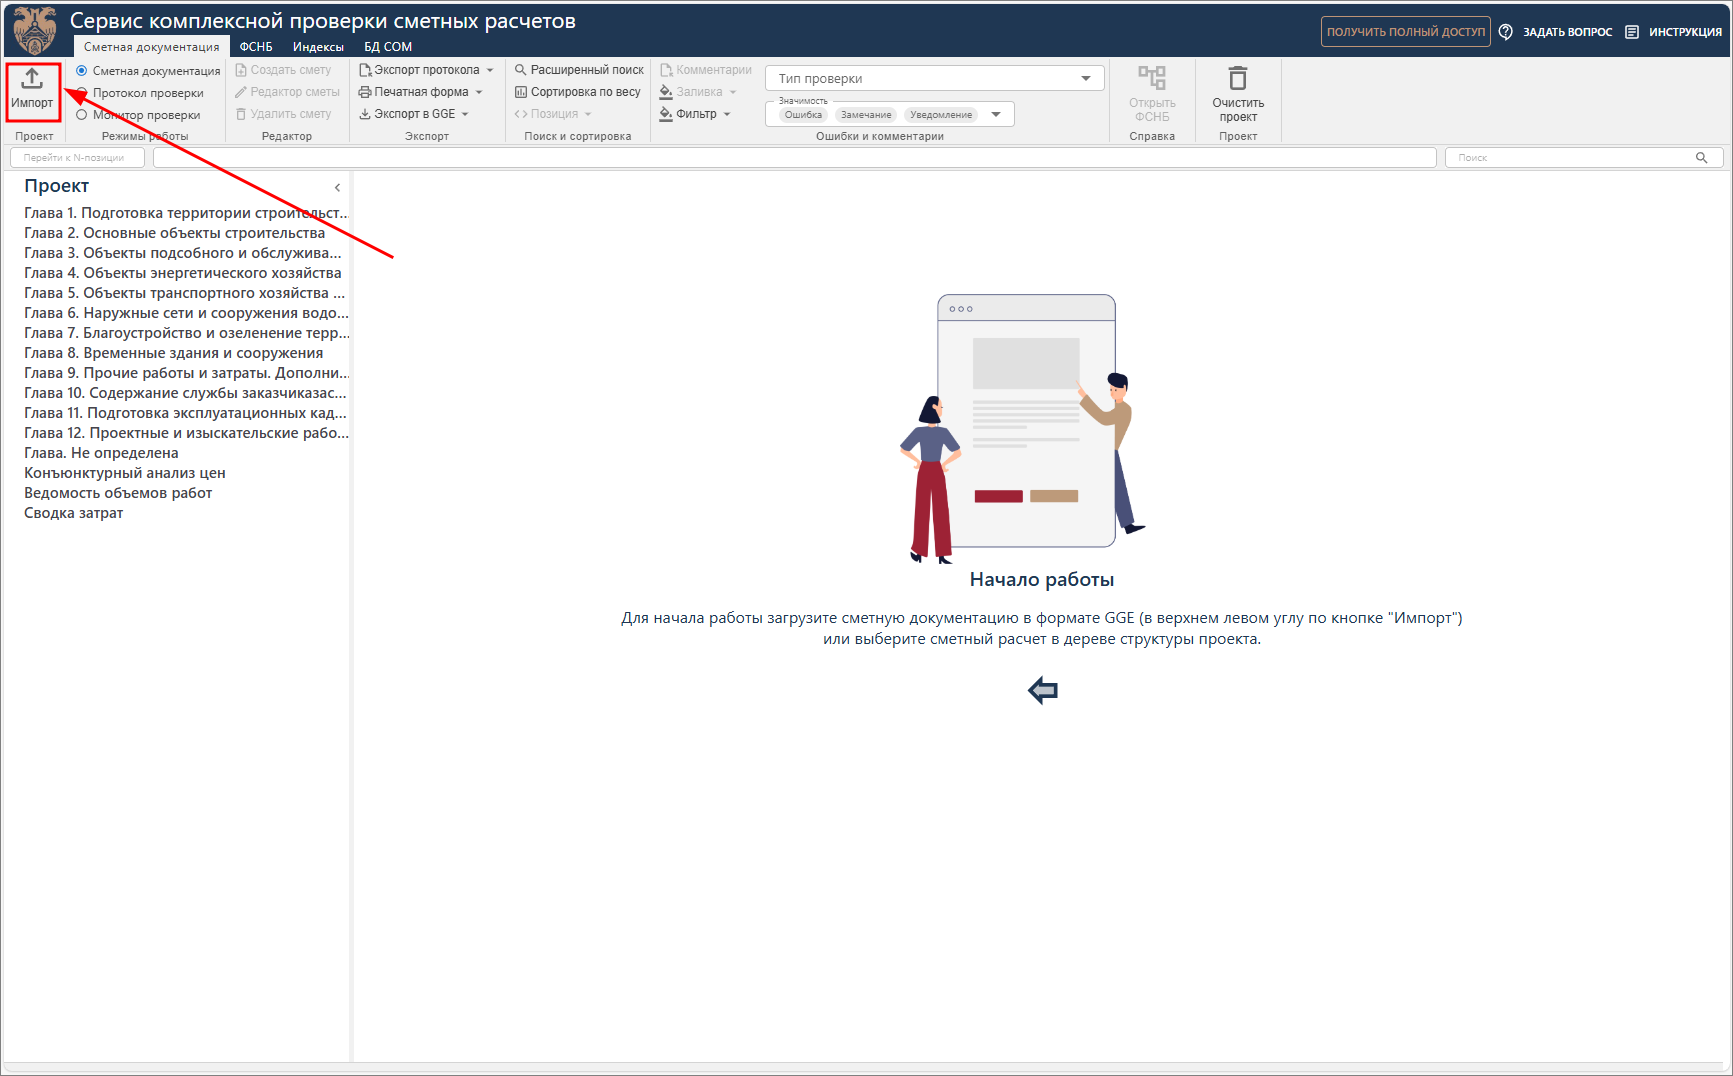Select Сметная документация radio button
Viewport: 1733px width, 1076px height.
pyautogui.click(x=82, y=71)
